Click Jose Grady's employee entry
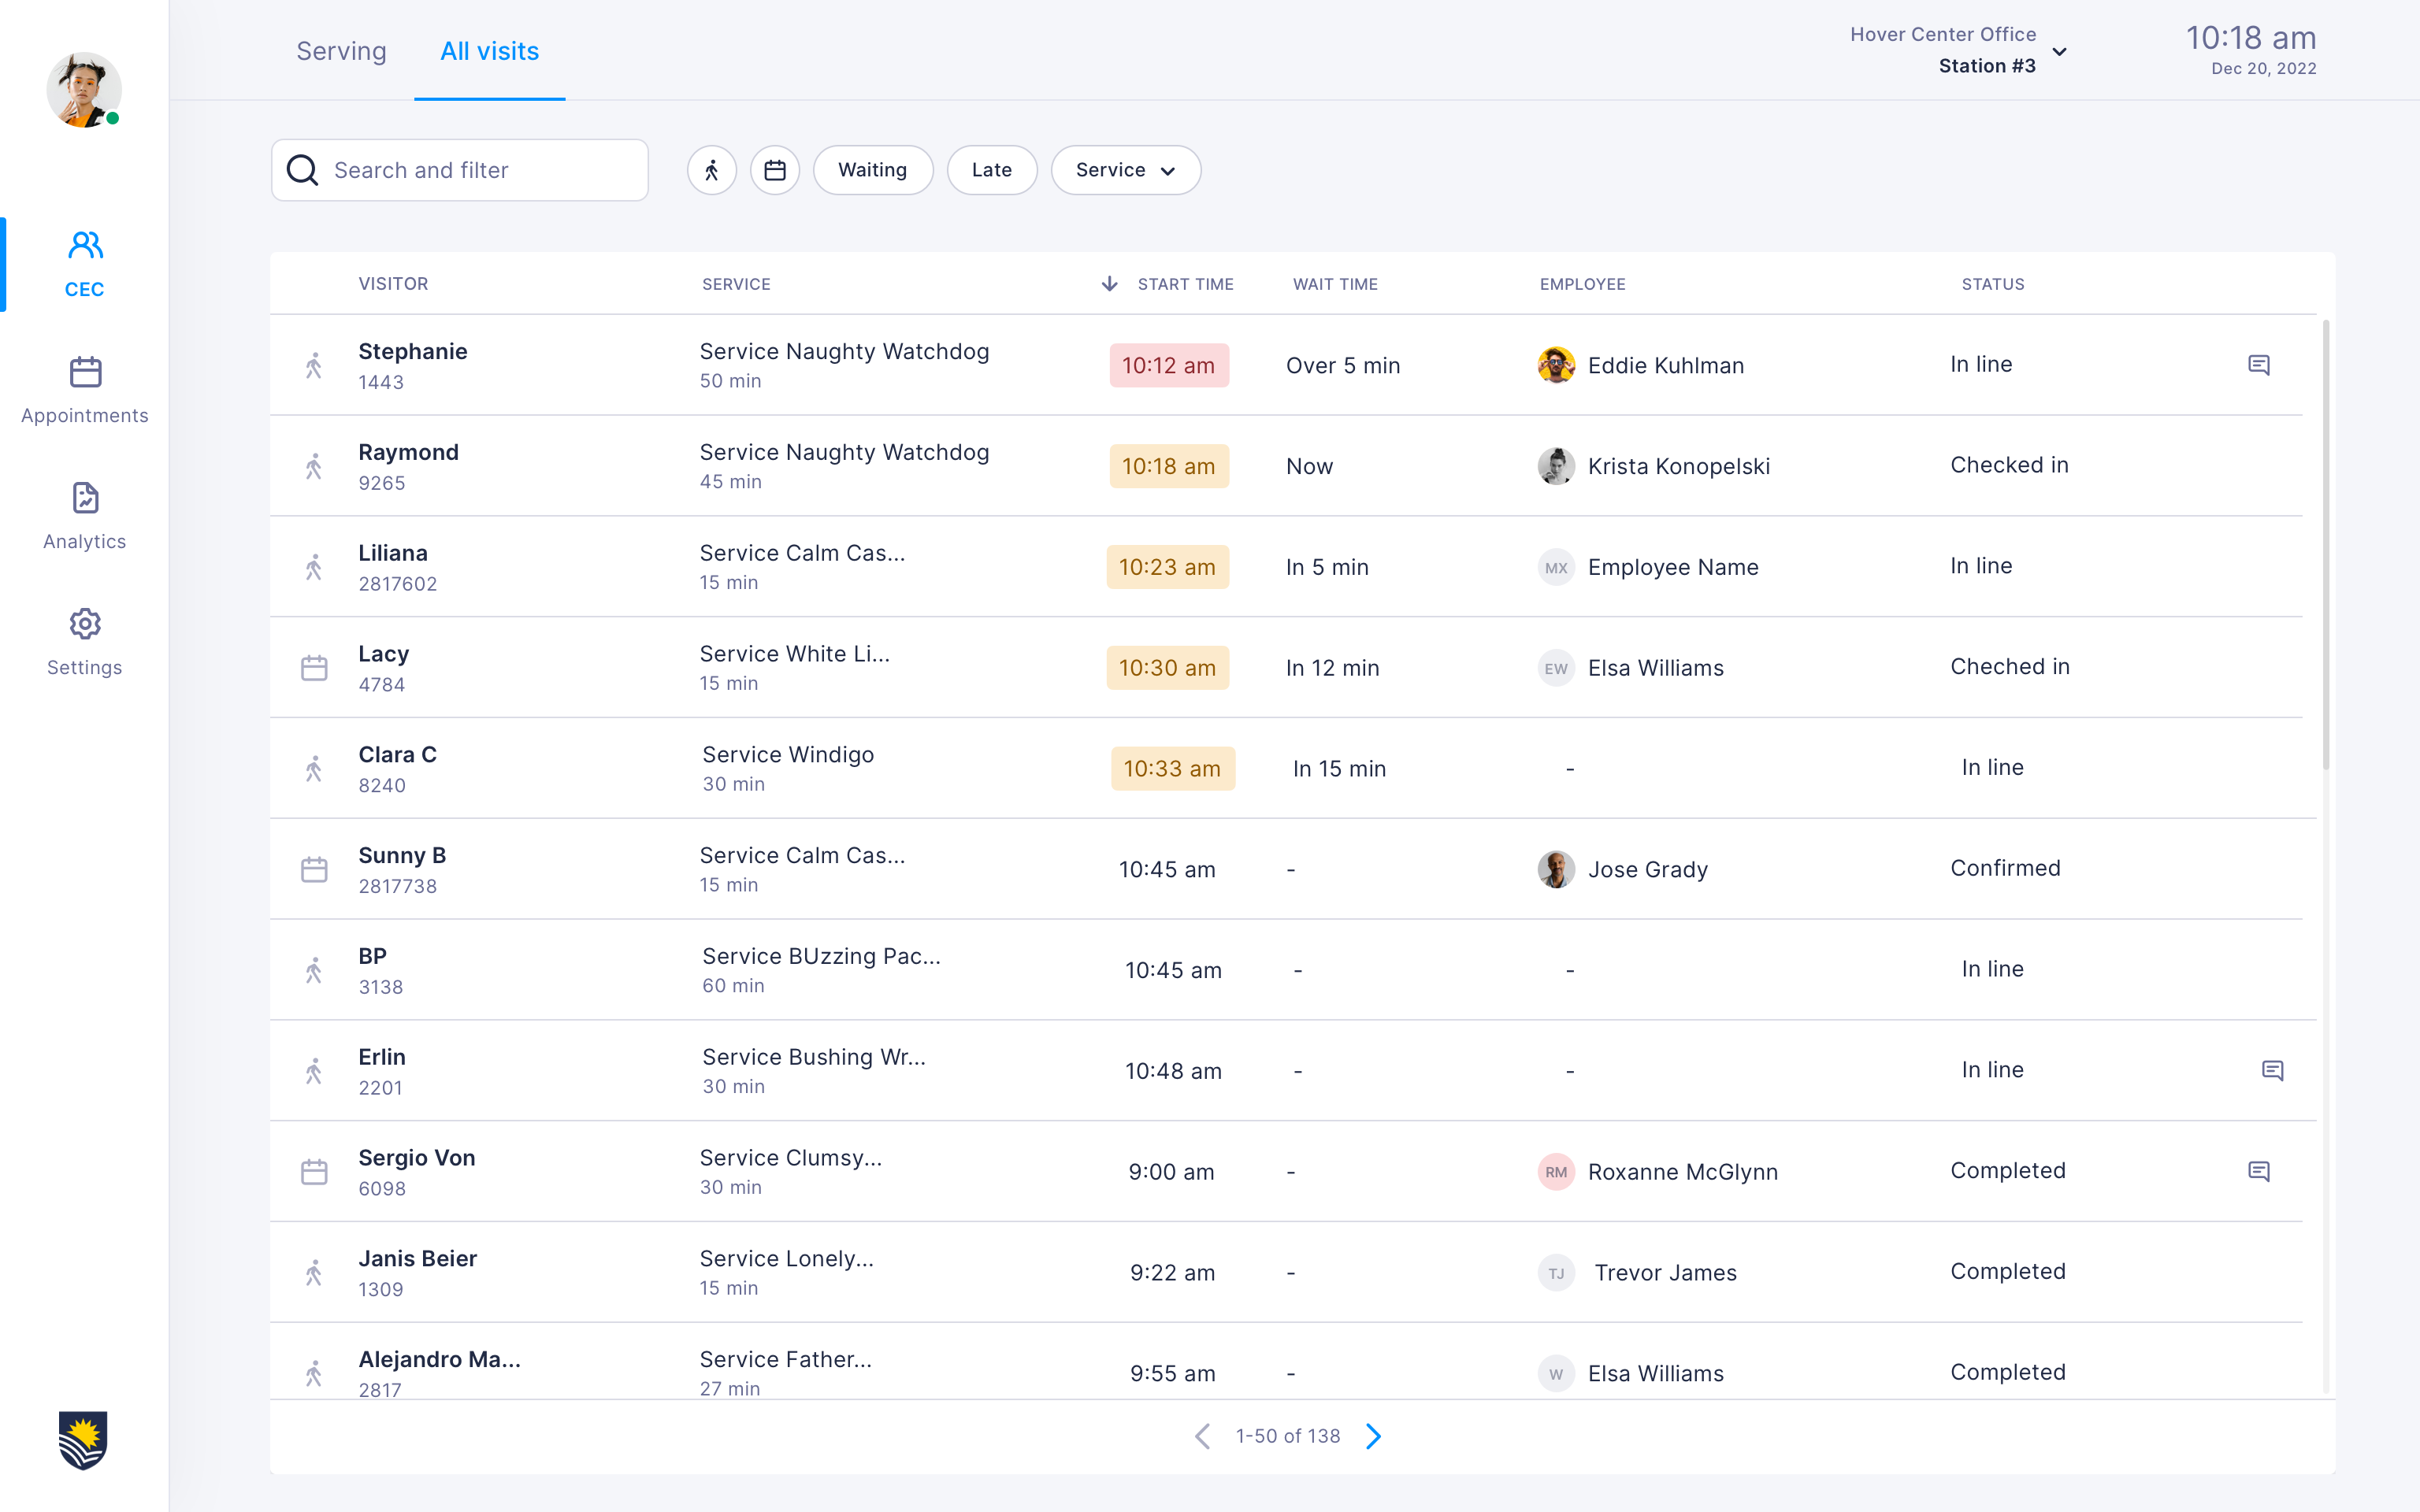This screenshot has width=2420, height=1512. [1622, 870]
